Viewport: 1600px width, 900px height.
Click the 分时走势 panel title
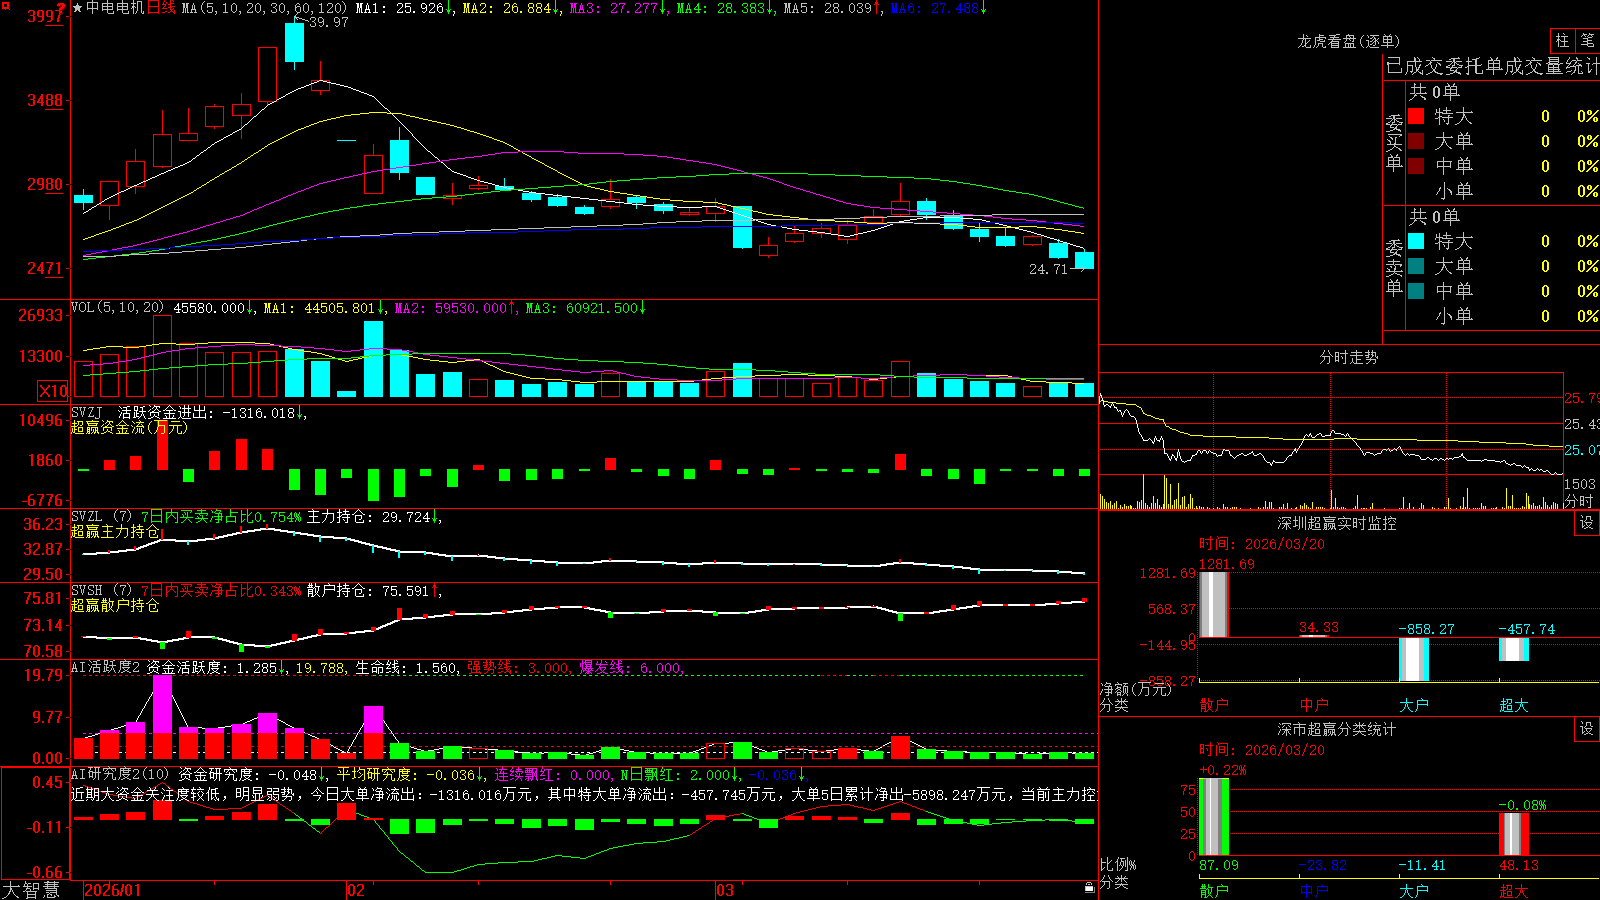pos(1348,357)
